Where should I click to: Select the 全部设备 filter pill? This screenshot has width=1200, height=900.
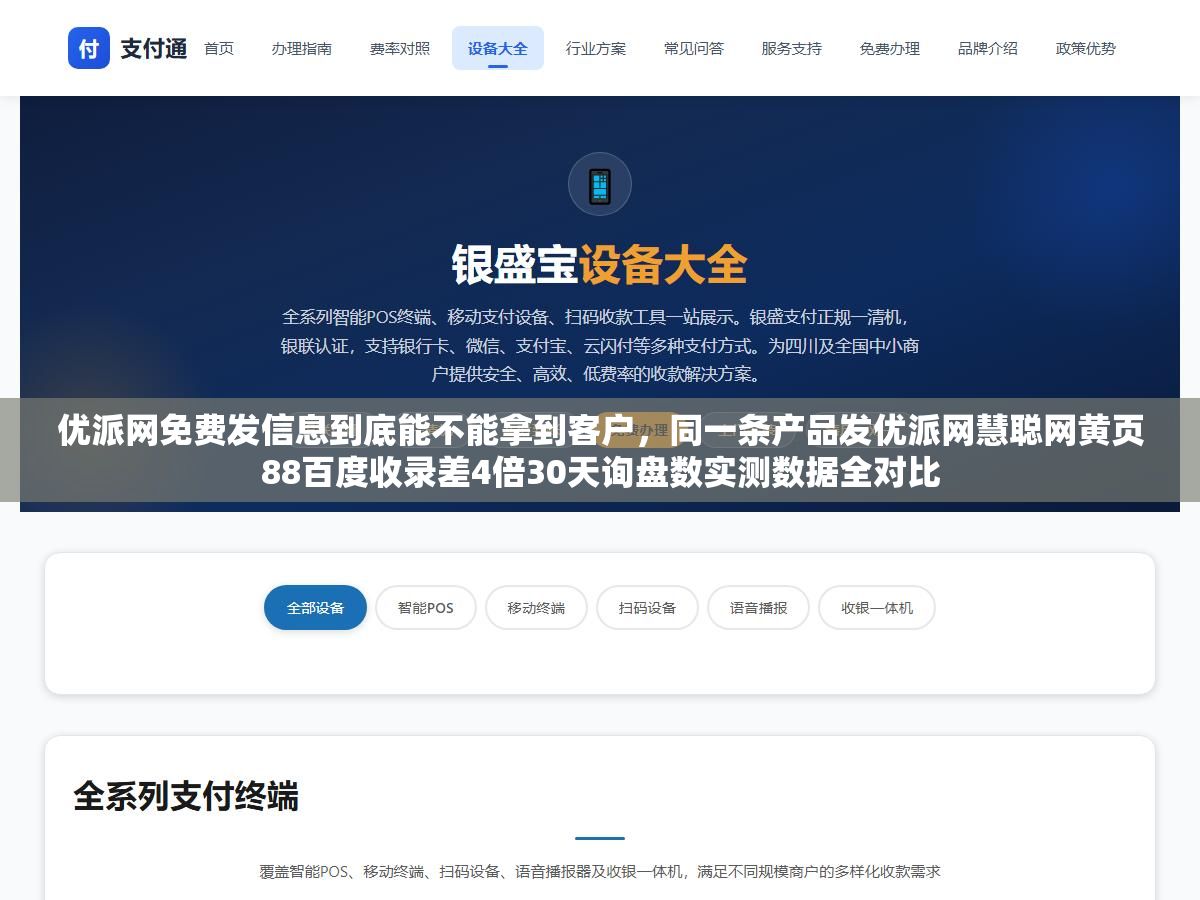tap(315, 607)
